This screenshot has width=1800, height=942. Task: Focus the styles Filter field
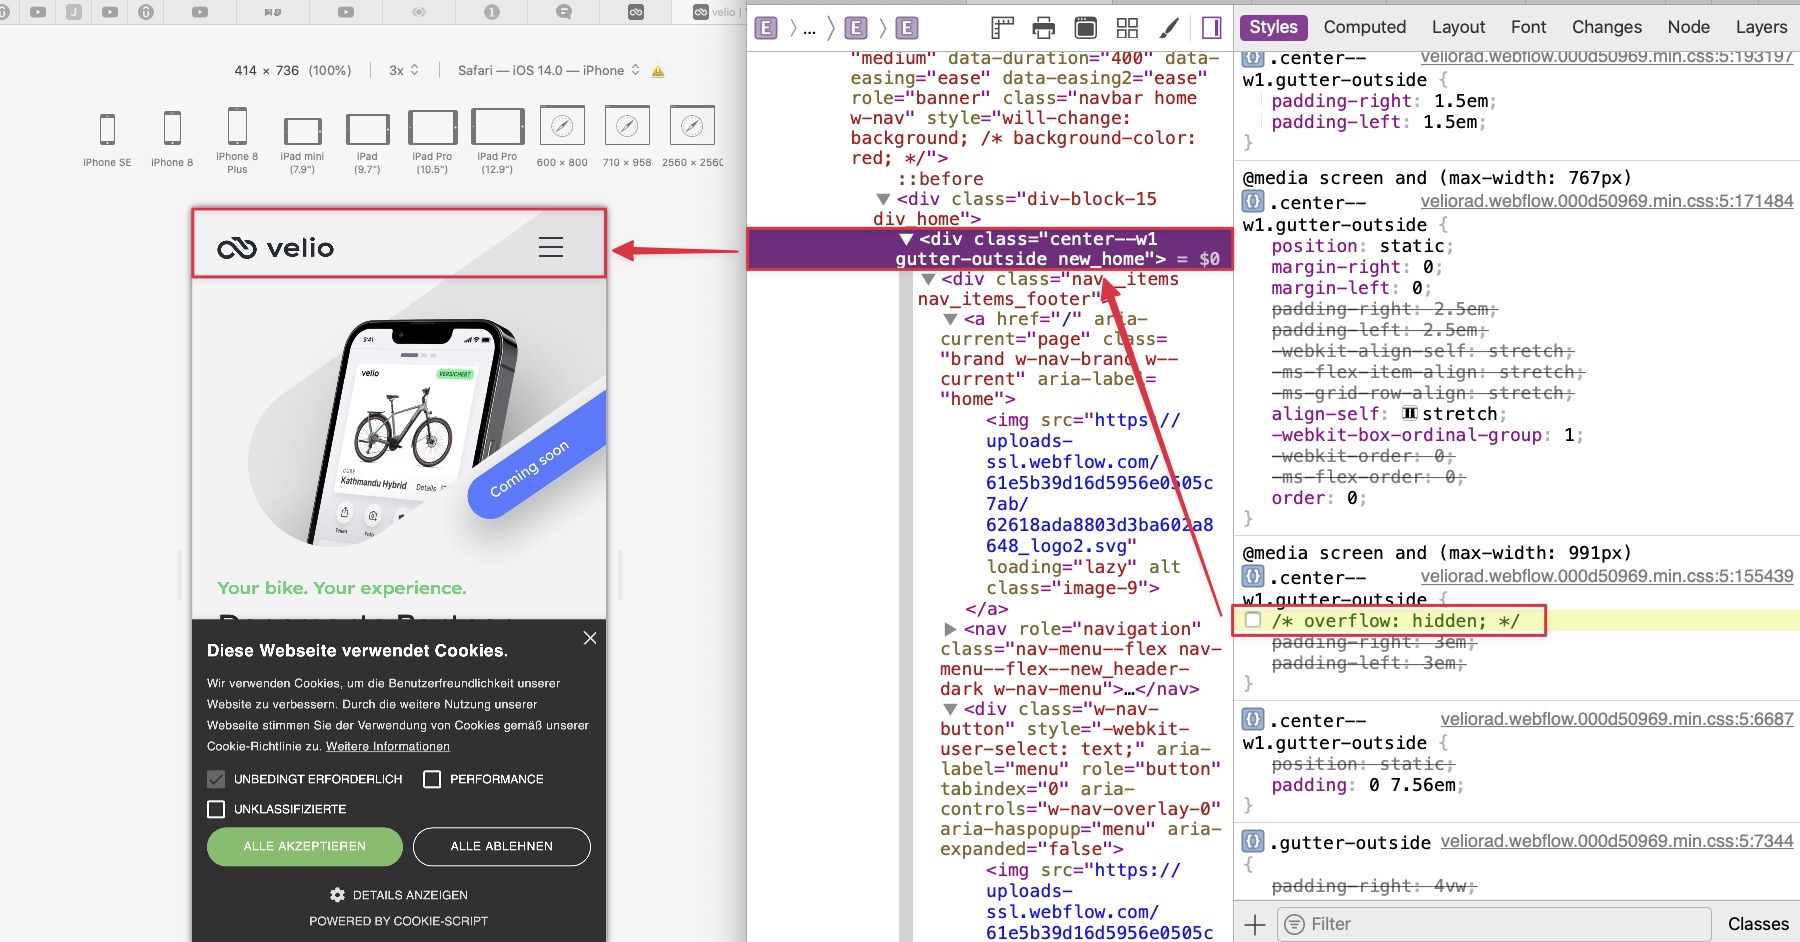(x=1496, y=924)
